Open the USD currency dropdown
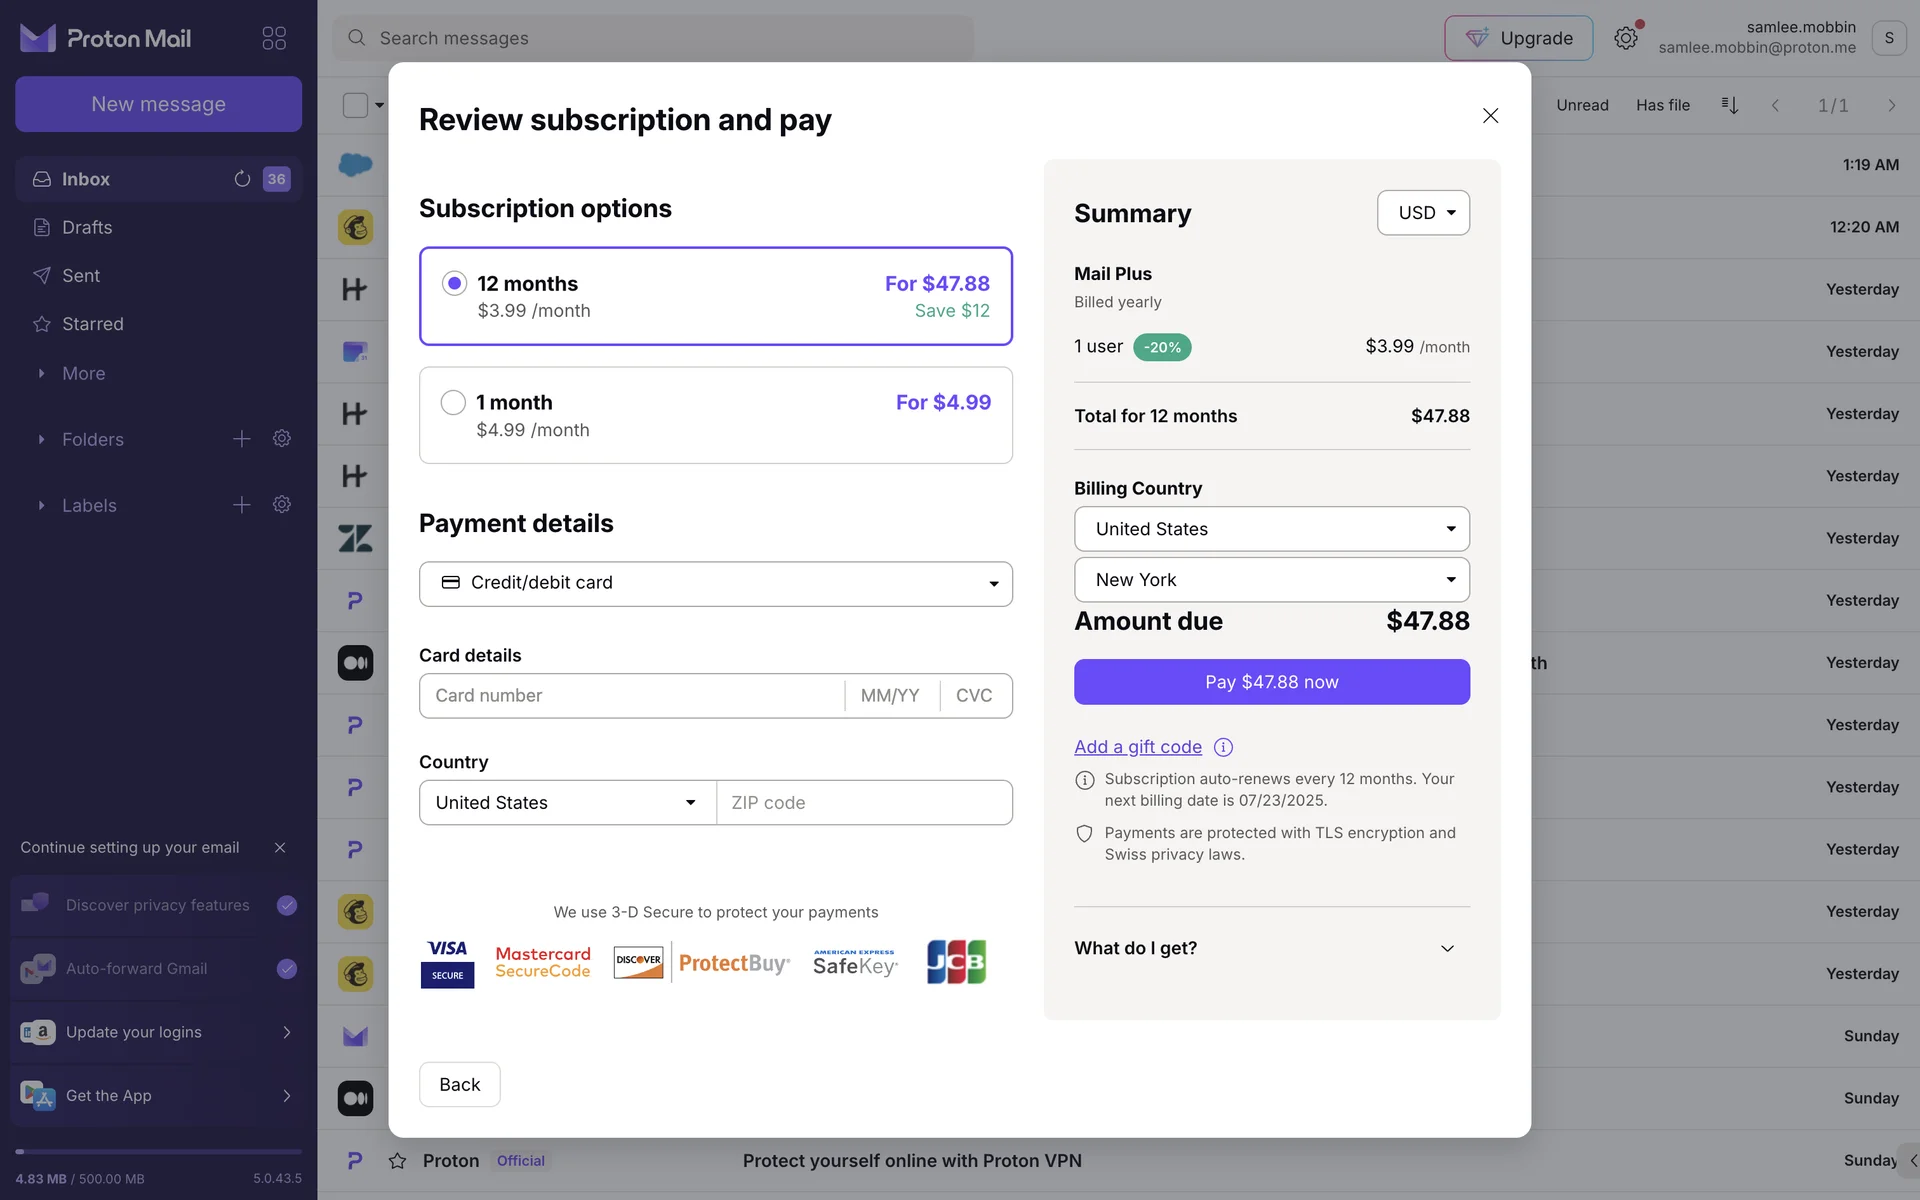This screenshot has width=1920, height=1200. pos(1423,213)
